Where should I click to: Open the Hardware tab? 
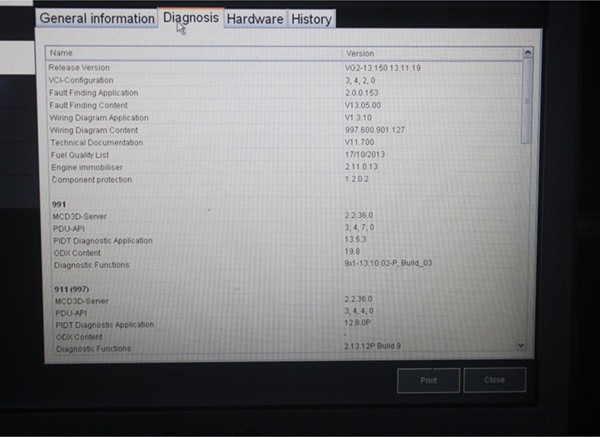coord(255,19)
